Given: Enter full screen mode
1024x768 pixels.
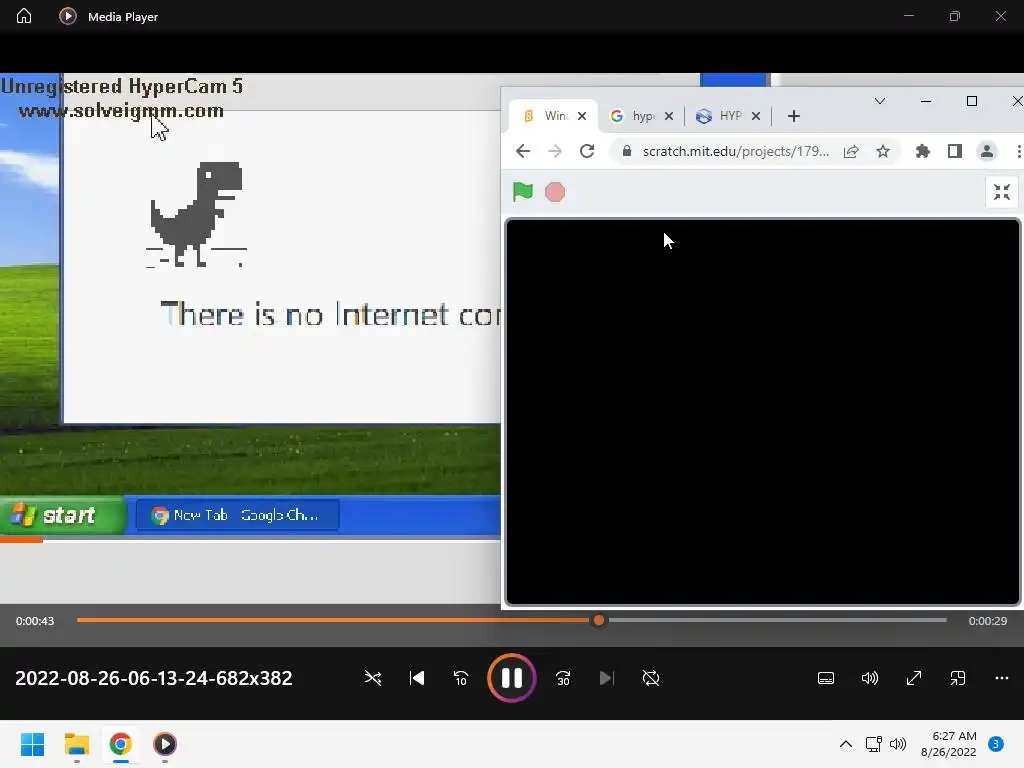Looking at the screenshot, I should [914, 678].
